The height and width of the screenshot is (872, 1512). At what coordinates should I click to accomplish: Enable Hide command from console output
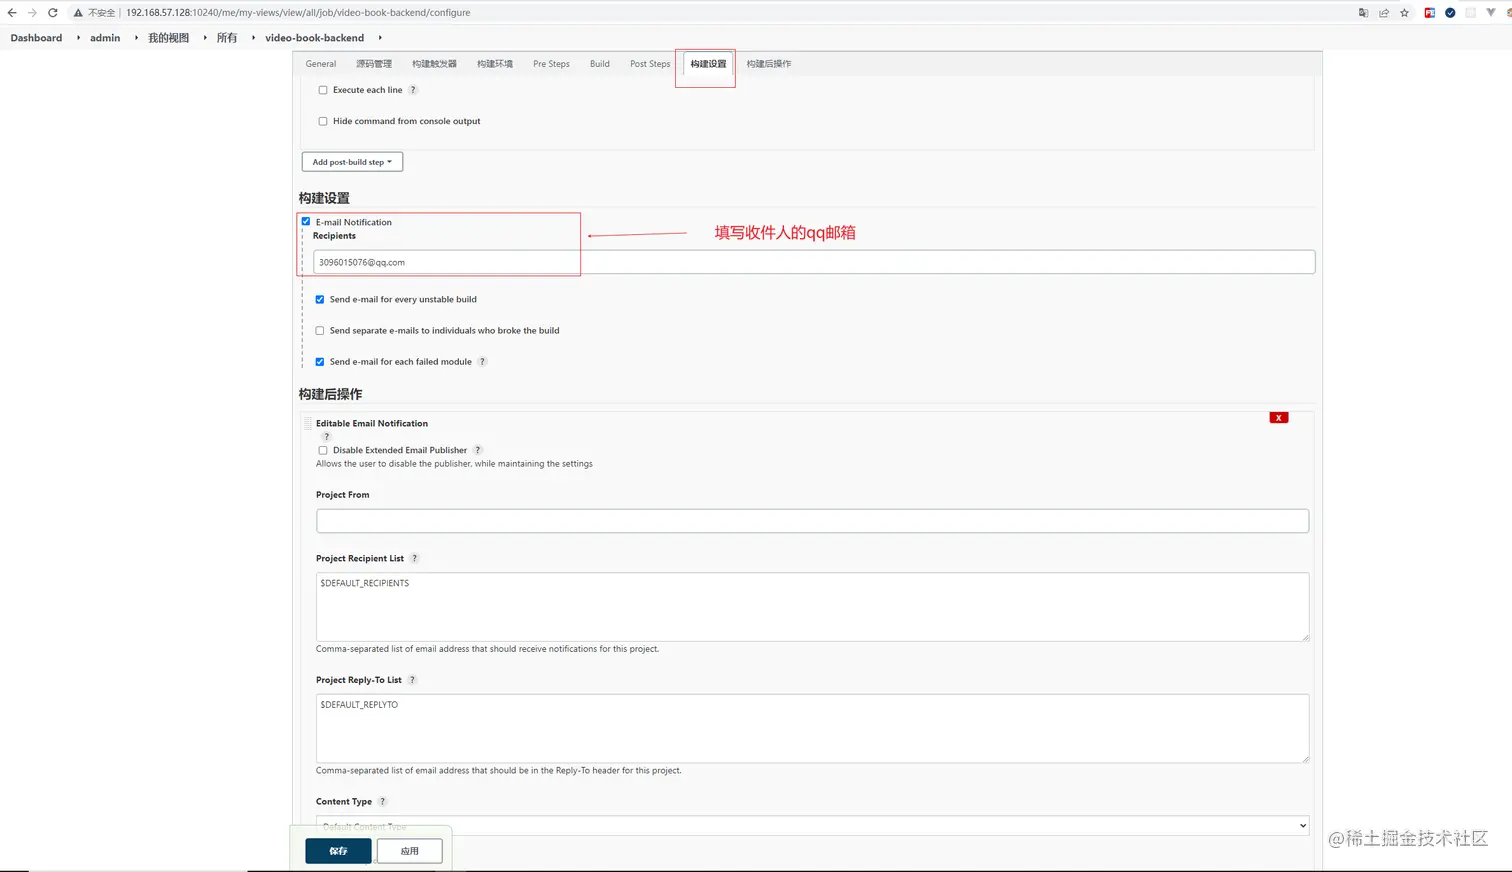coord(323,121)
